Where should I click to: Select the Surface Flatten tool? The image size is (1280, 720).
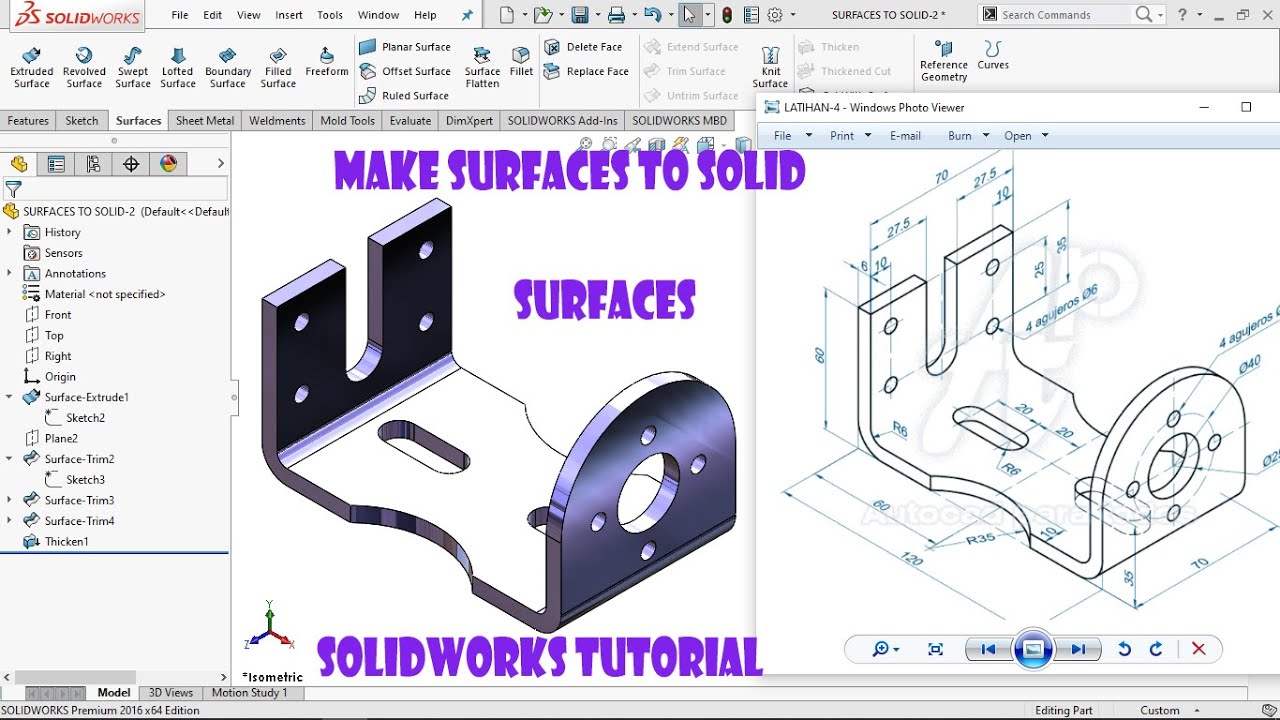(x=482, y=66)
